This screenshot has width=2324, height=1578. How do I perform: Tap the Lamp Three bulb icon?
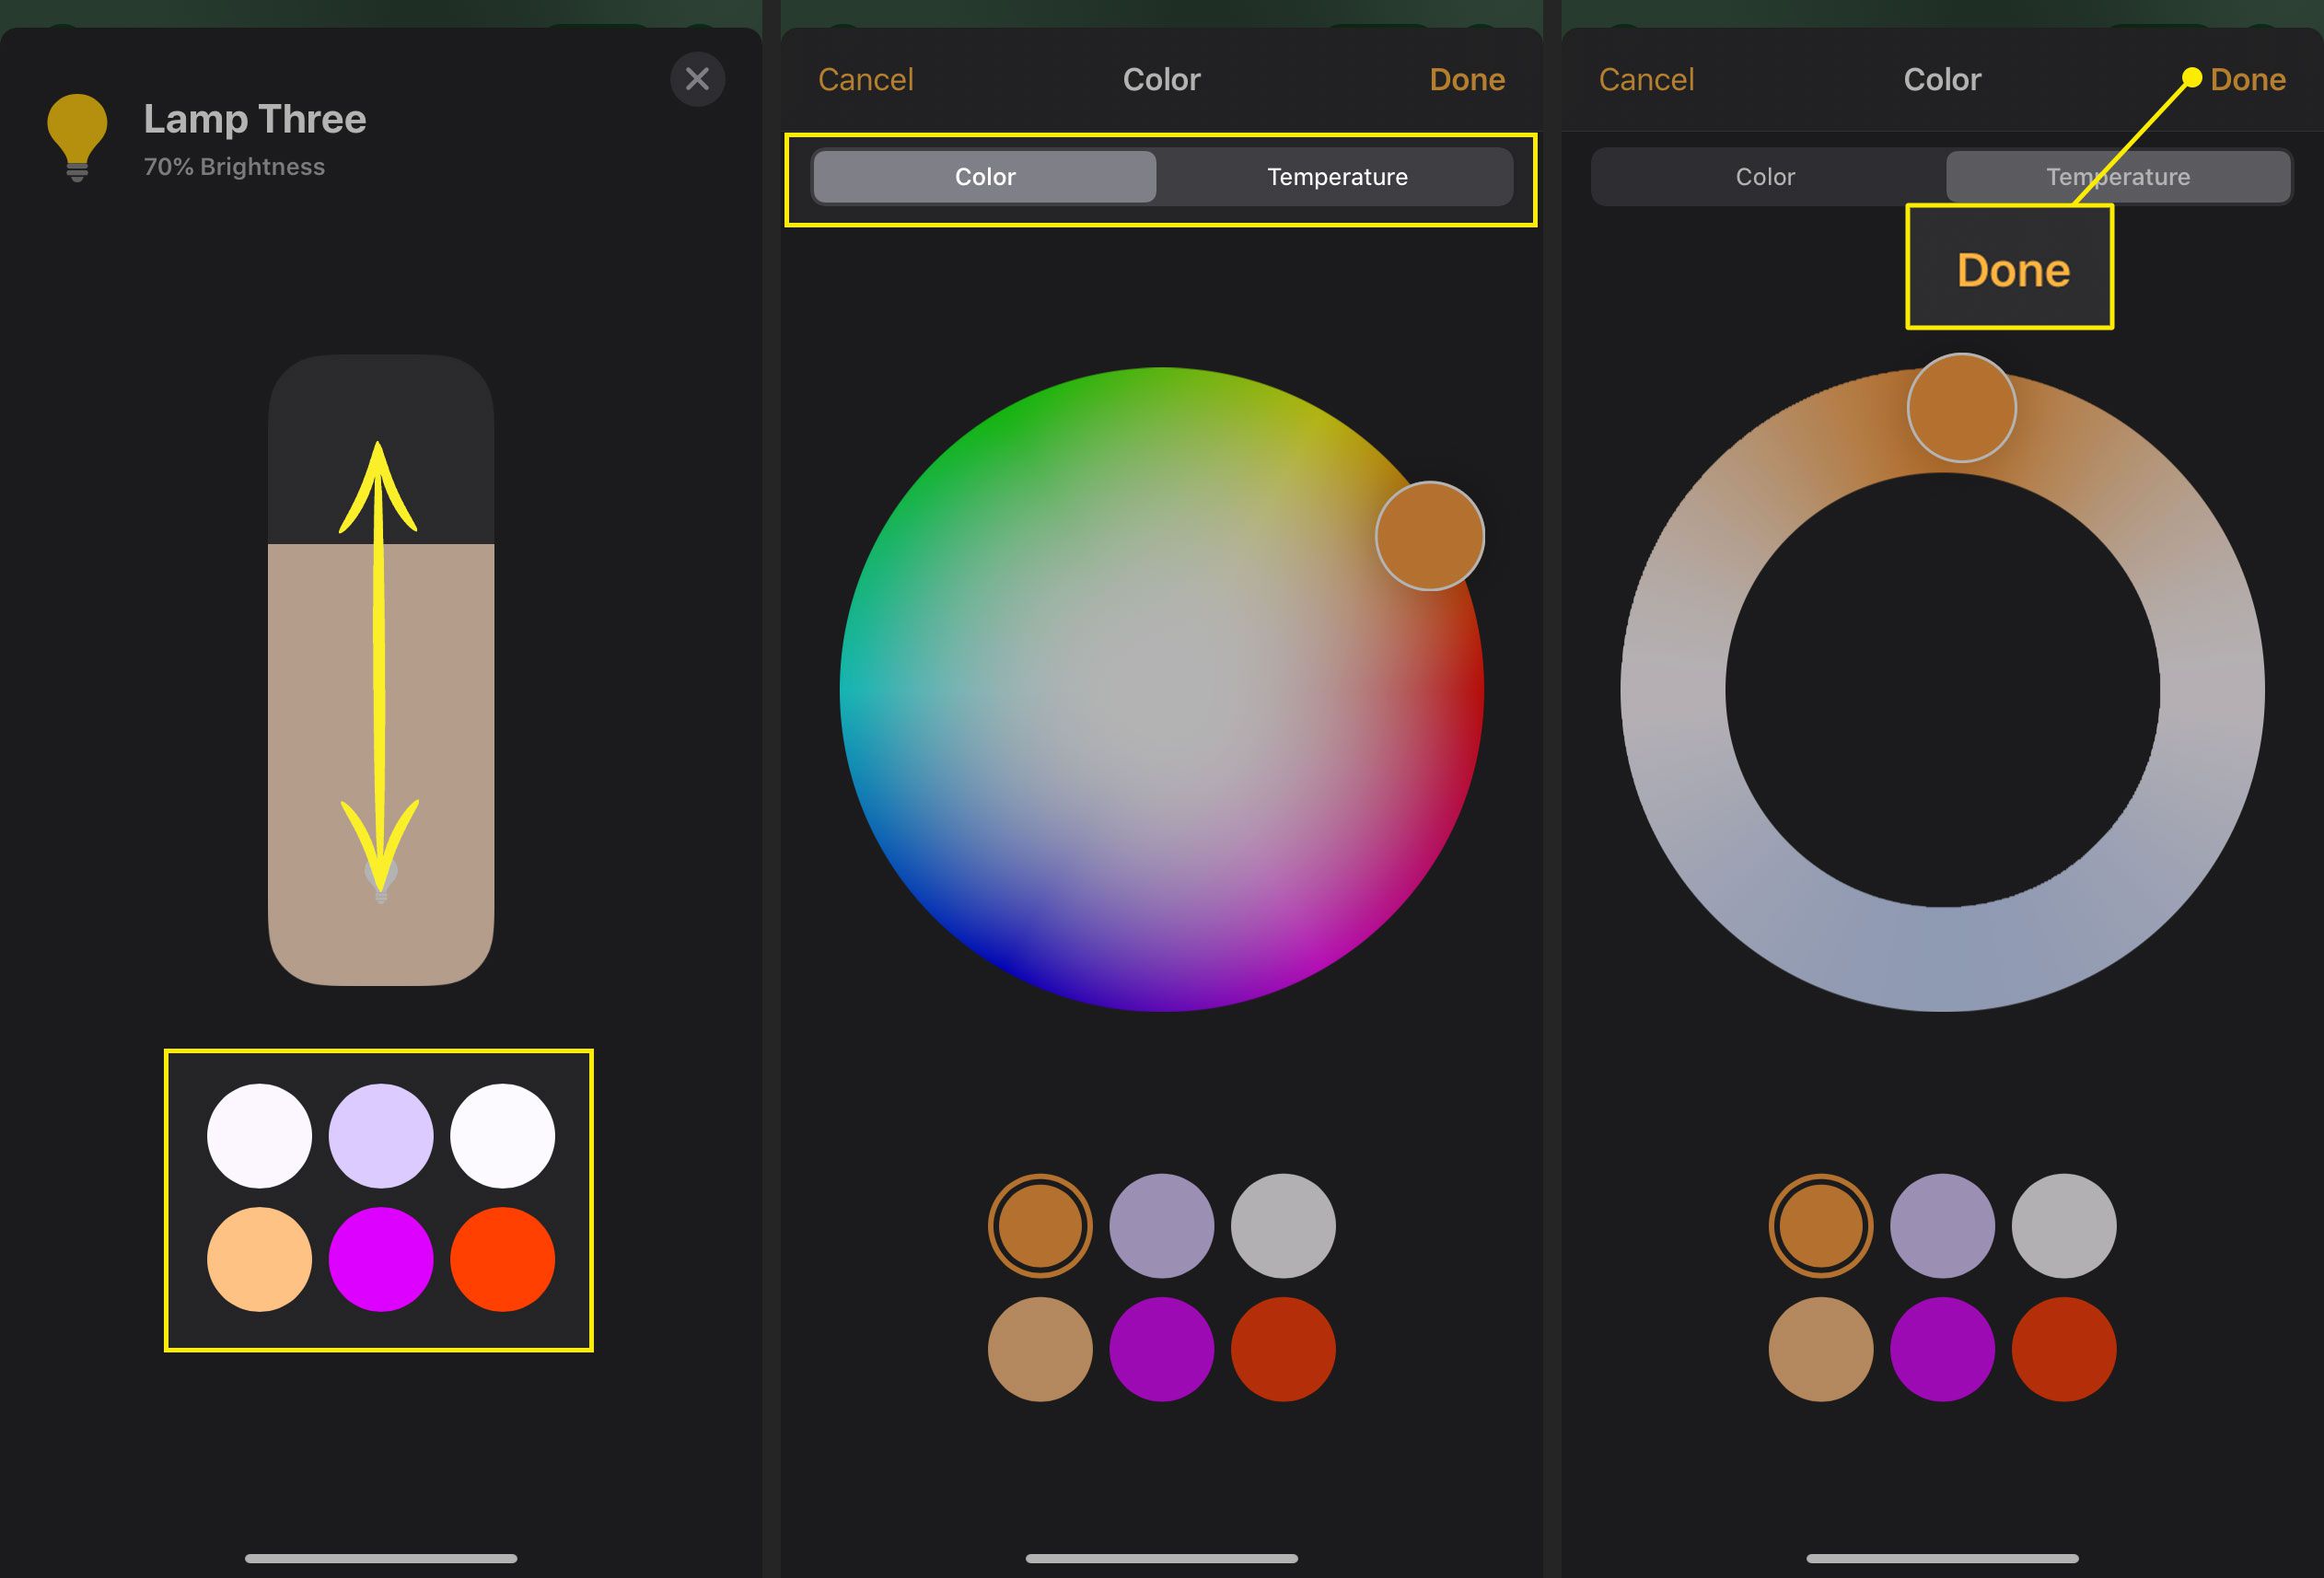tap(77, 137)
